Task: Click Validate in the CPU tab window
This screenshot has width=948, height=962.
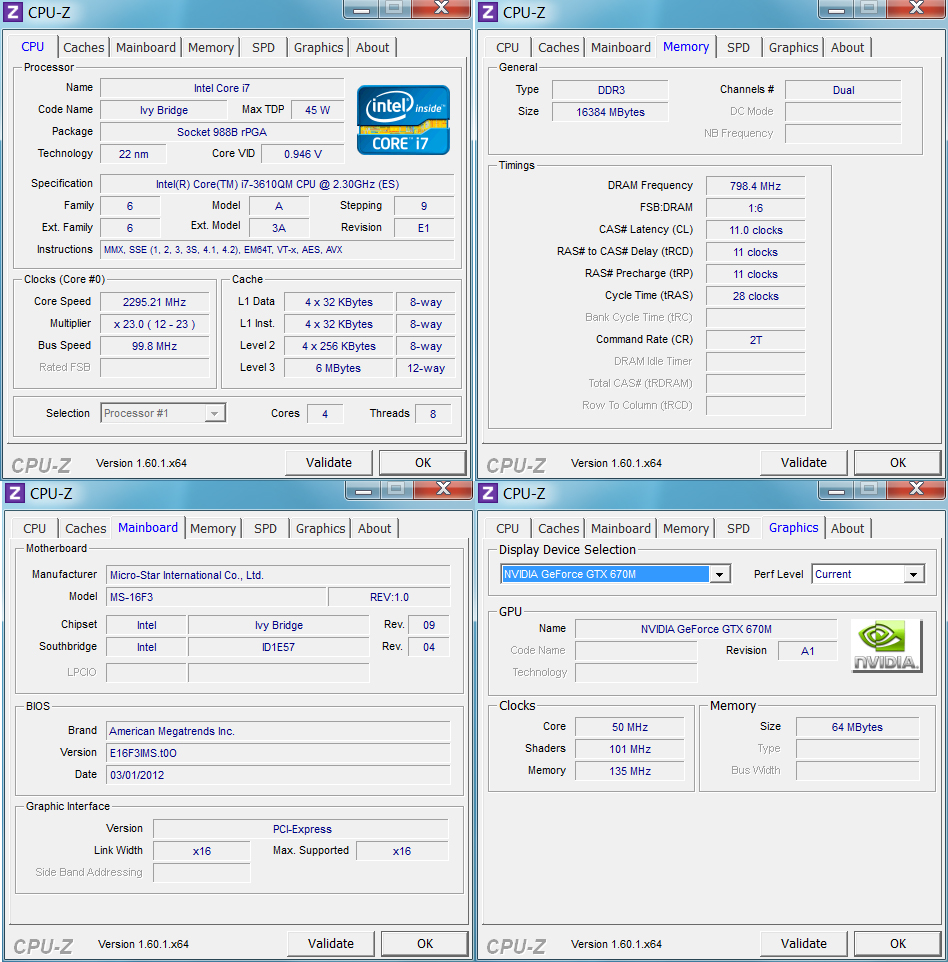Action: [x=329, y=463]
